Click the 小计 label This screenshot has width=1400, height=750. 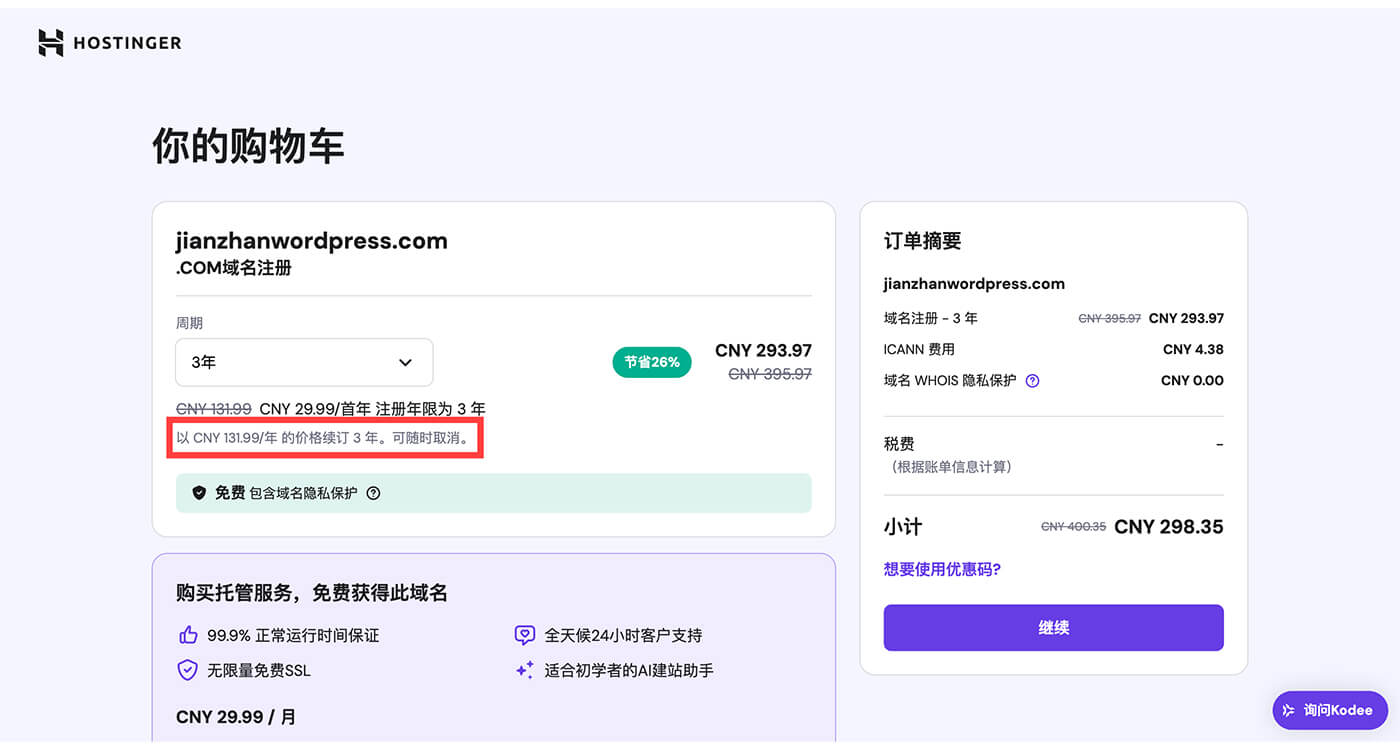coord(903,527)
